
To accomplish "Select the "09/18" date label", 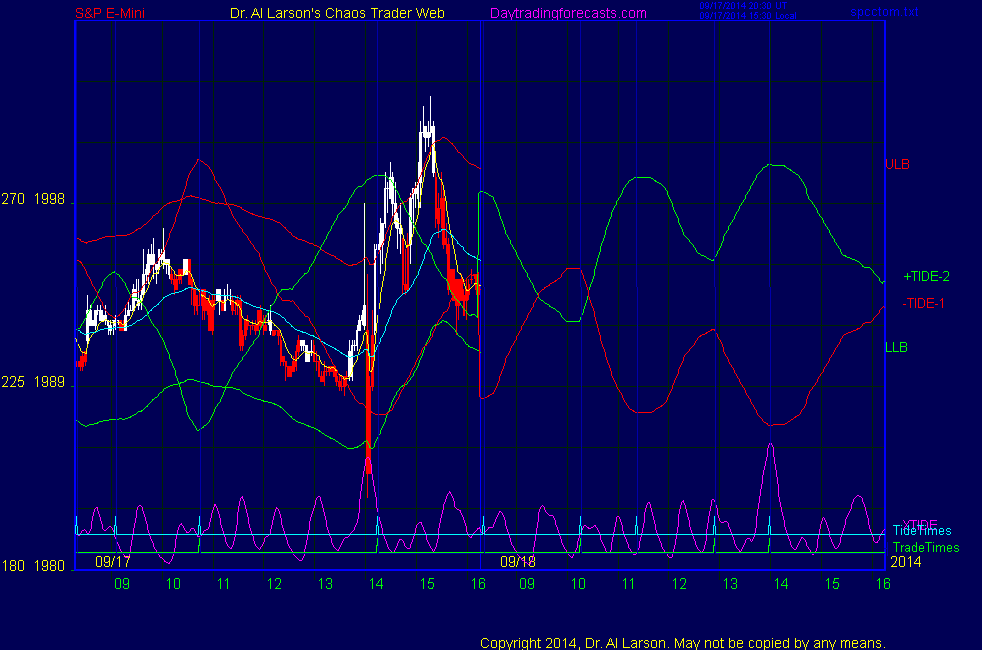I will click(x=518, y=562).
